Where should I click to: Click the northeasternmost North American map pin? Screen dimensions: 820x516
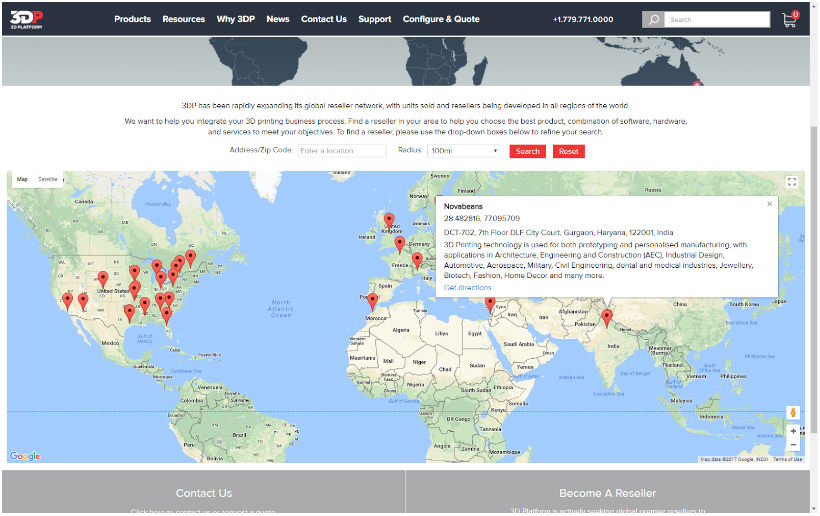[x=190, y=259]
